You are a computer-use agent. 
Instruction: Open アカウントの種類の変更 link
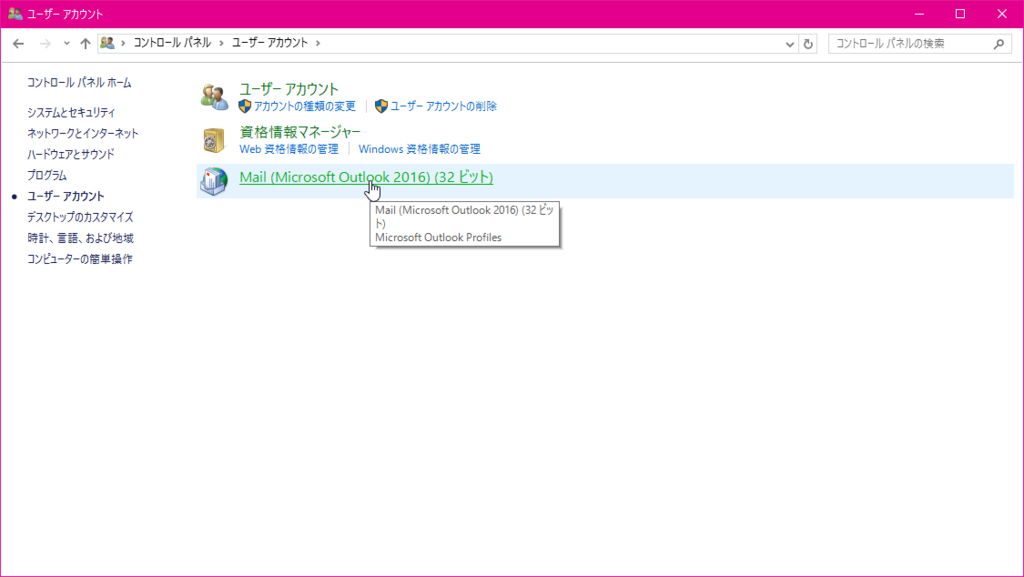point(305,106)
